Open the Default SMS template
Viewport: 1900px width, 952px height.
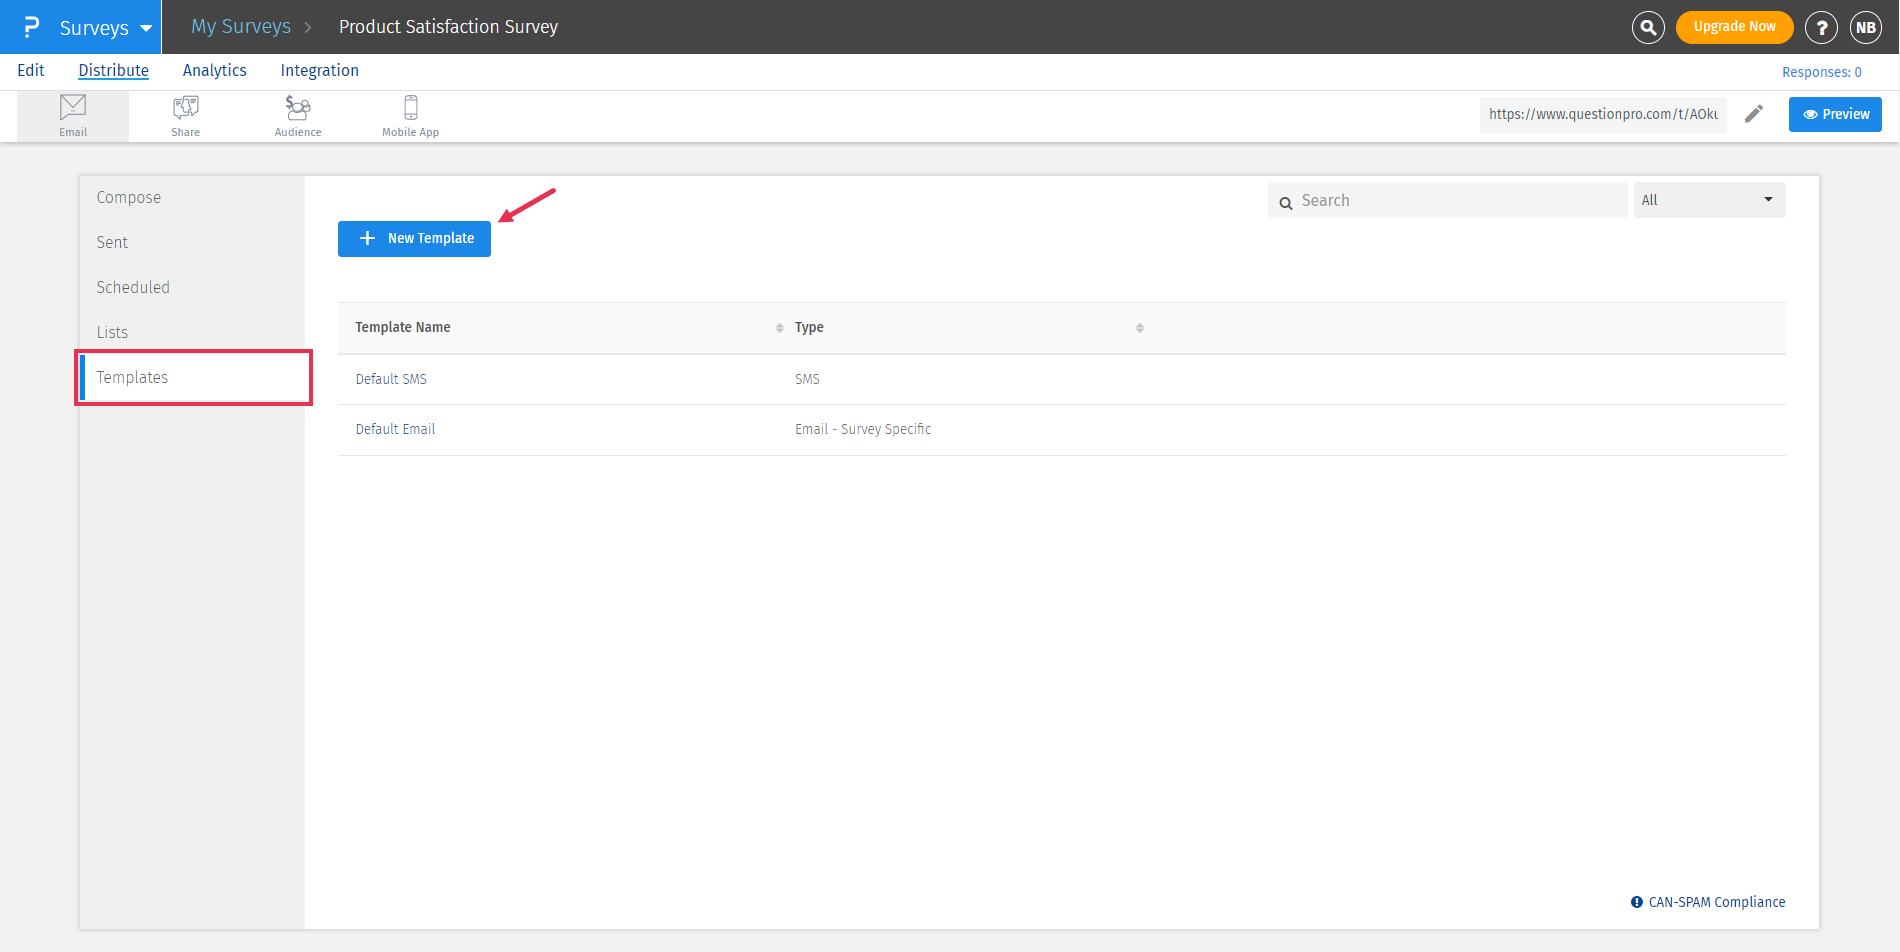coord(391,380)
